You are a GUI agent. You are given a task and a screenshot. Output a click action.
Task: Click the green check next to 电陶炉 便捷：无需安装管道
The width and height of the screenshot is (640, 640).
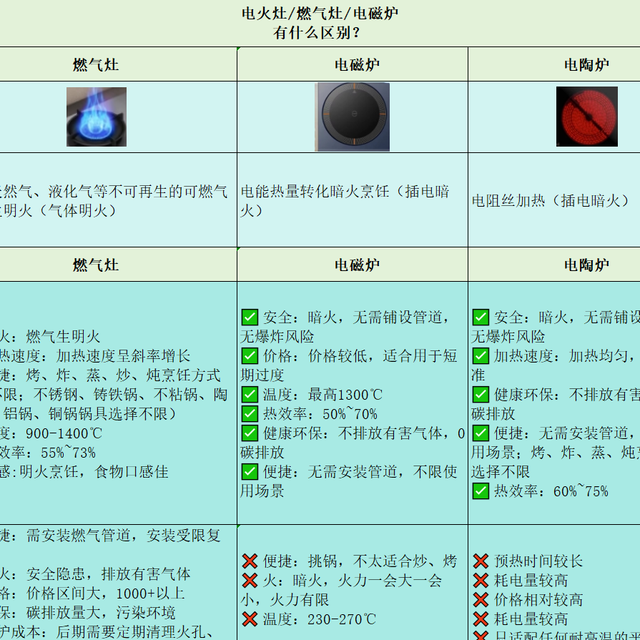pyautogui.click(x=480, y=433)
